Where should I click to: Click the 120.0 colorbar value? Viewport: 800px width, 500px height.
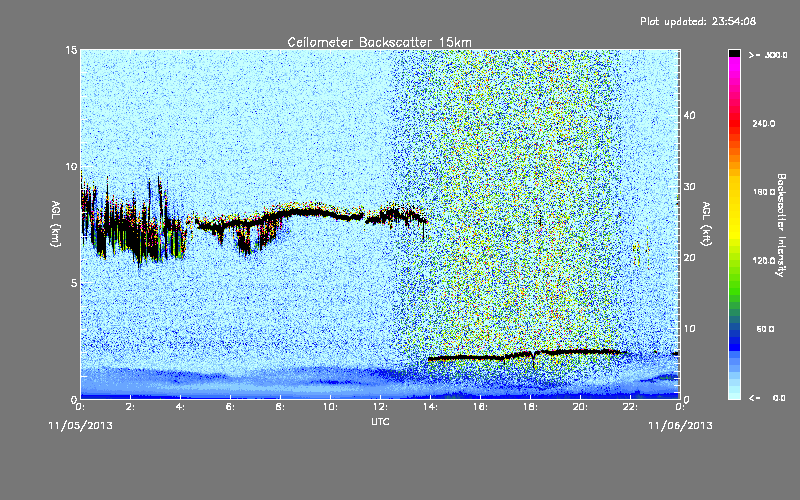pyautogui.click(x=763, y=261)
